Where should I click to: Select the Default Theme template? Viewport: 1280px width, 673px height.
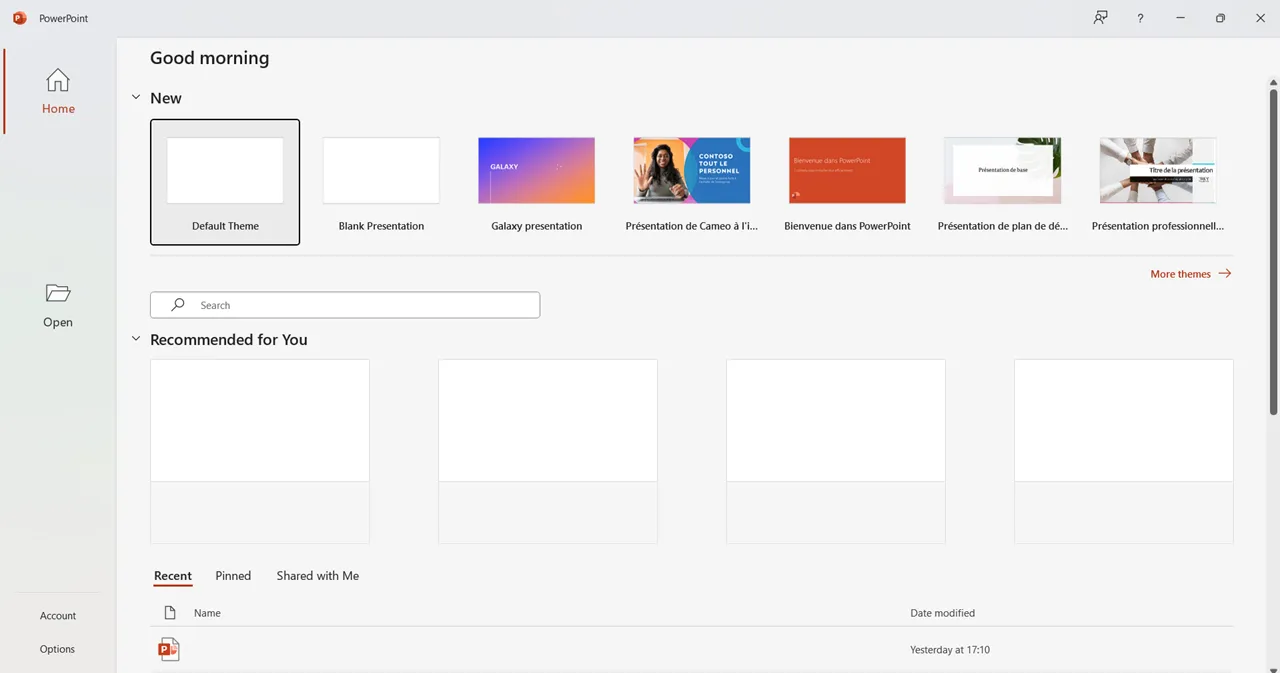pos(225,182)
